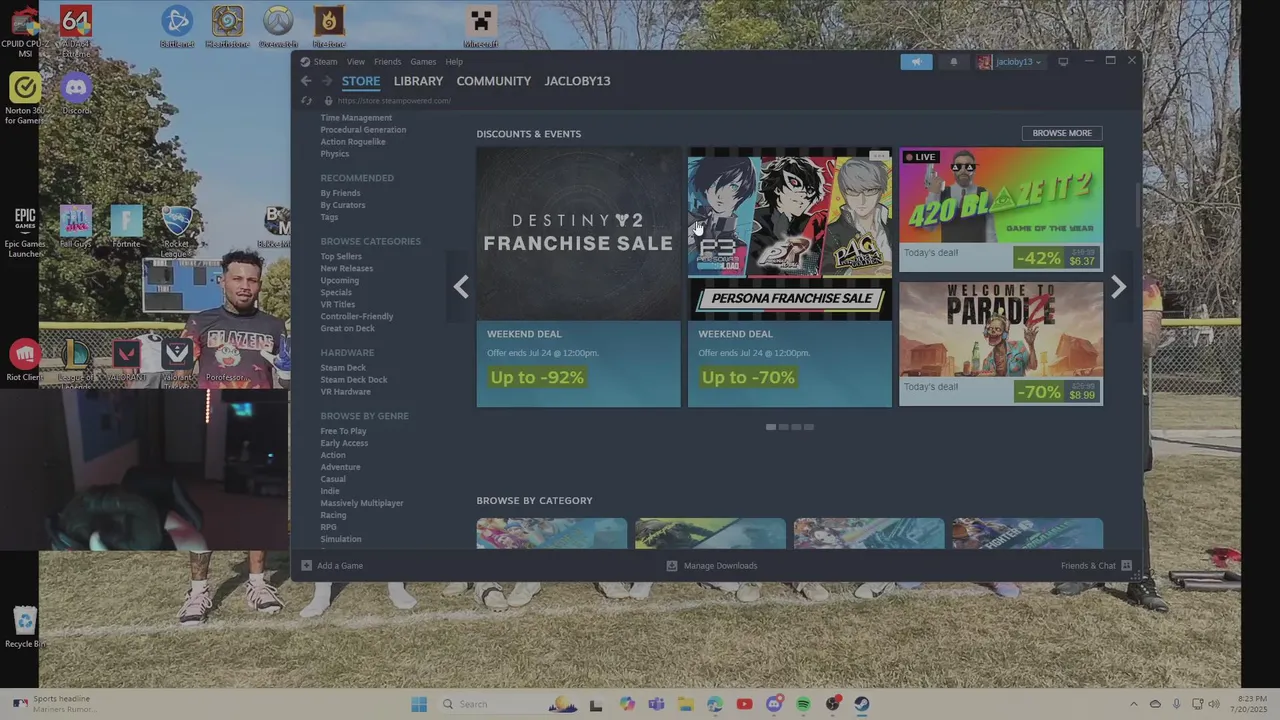This screenshot has height=720, width=1280.
Task: Click the BROWSE MORE button
Action: click(x=1062, y=133)
